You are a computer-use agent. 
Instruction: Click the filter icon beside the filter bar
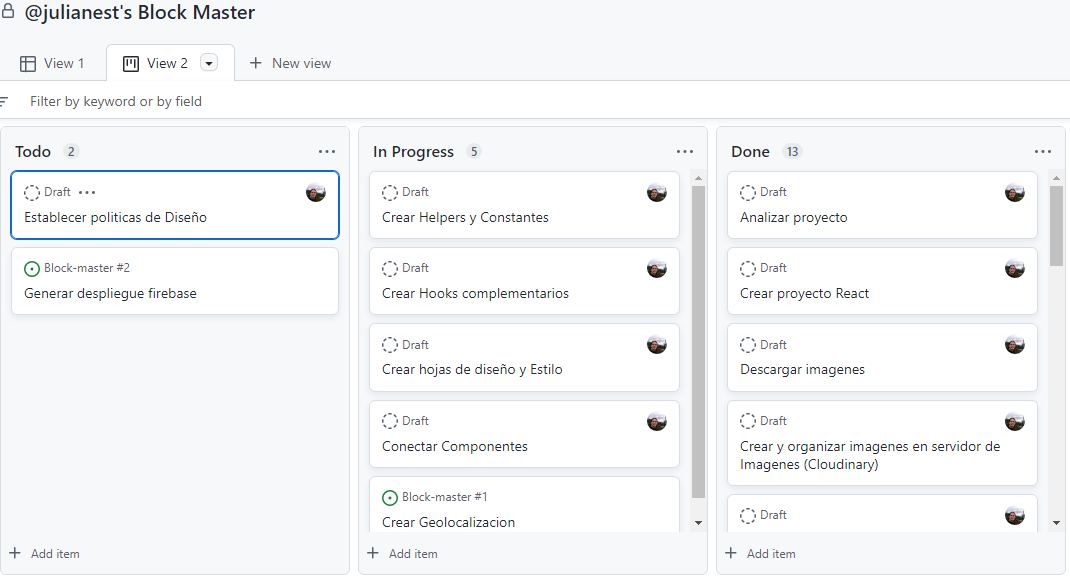click(x=7, y=101)
